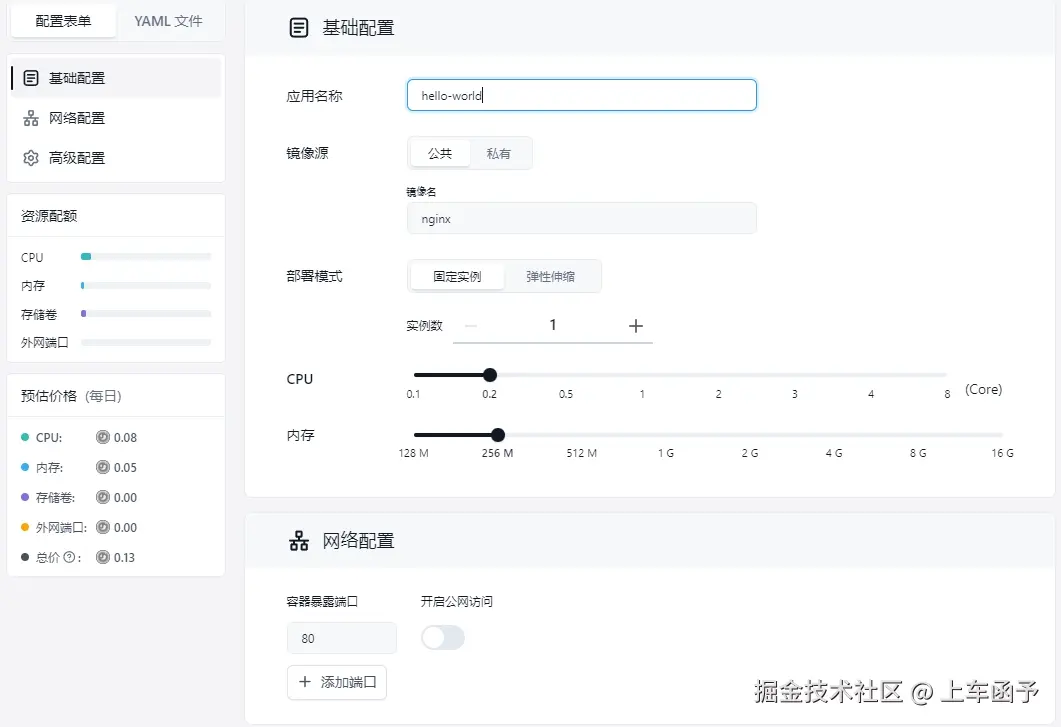Click the network nodes icon beside 网络配置

coord(30,117)
